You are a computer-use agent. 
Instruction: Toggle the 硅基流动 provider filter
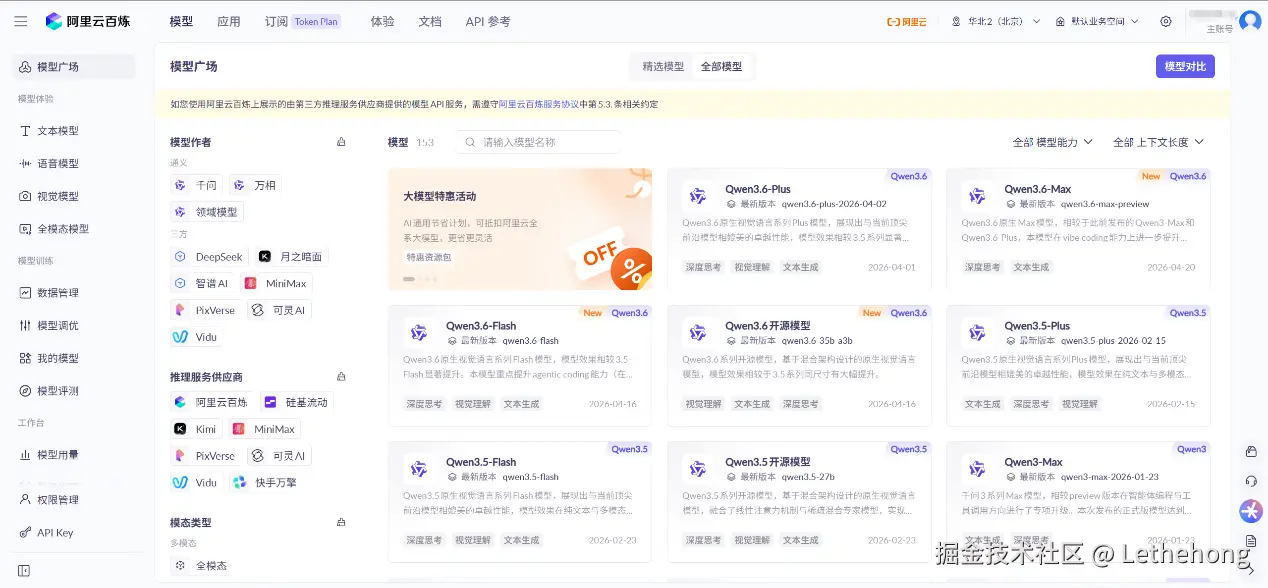tap(295, 402)
